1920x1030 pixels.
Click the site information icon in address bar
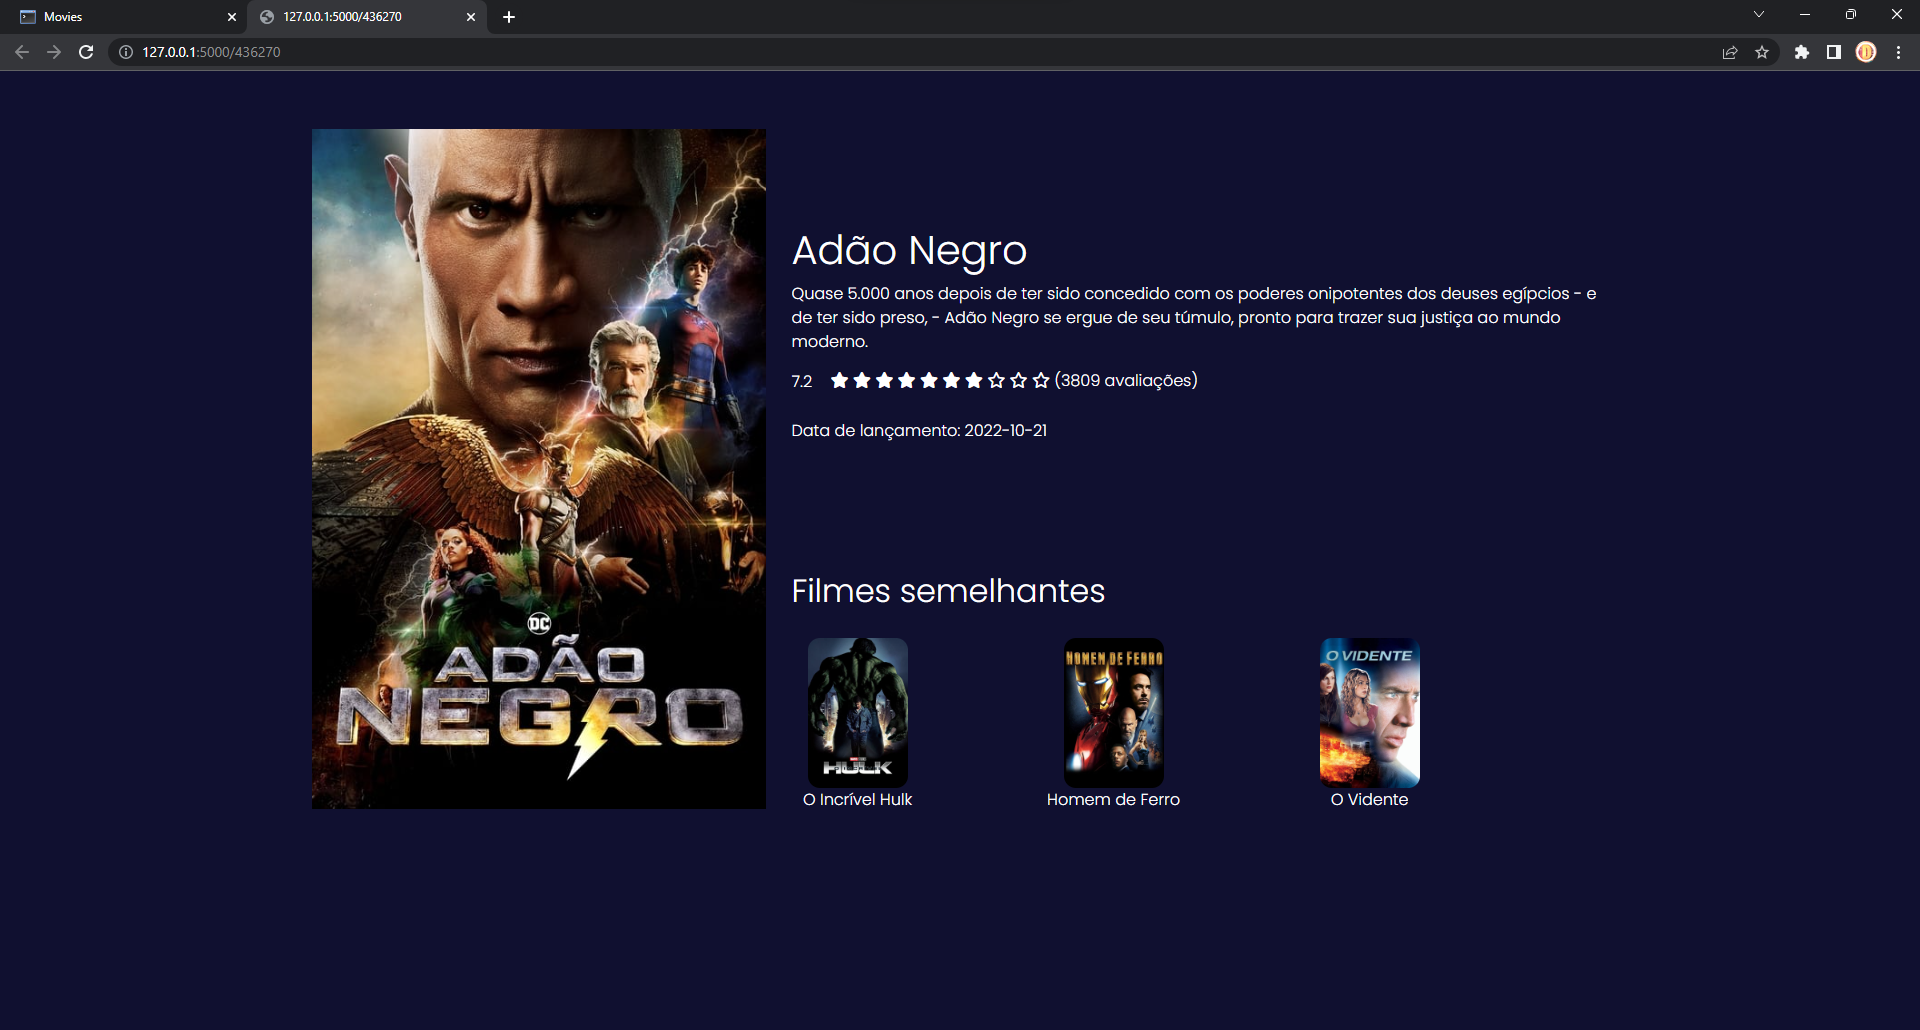pos(124,52)
